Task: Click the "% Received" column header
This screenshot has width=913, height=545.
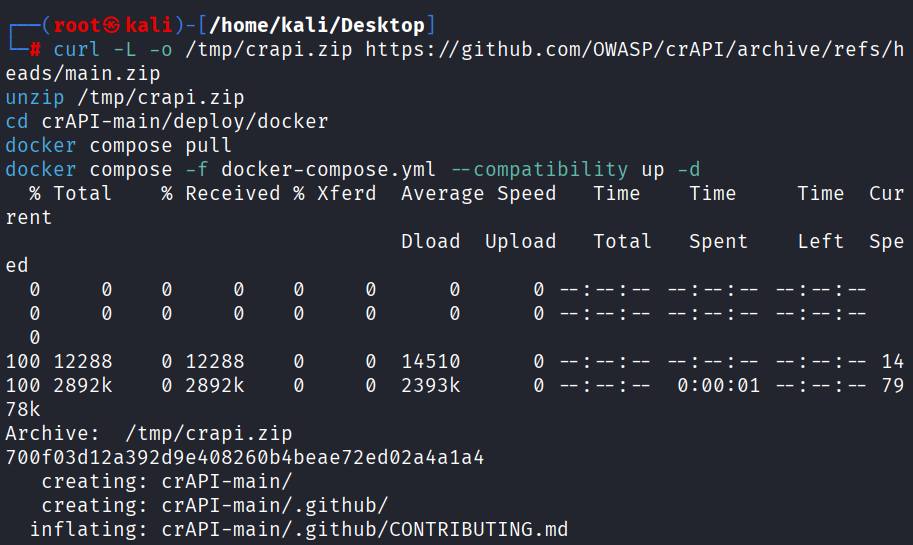Action: [221, 193]
